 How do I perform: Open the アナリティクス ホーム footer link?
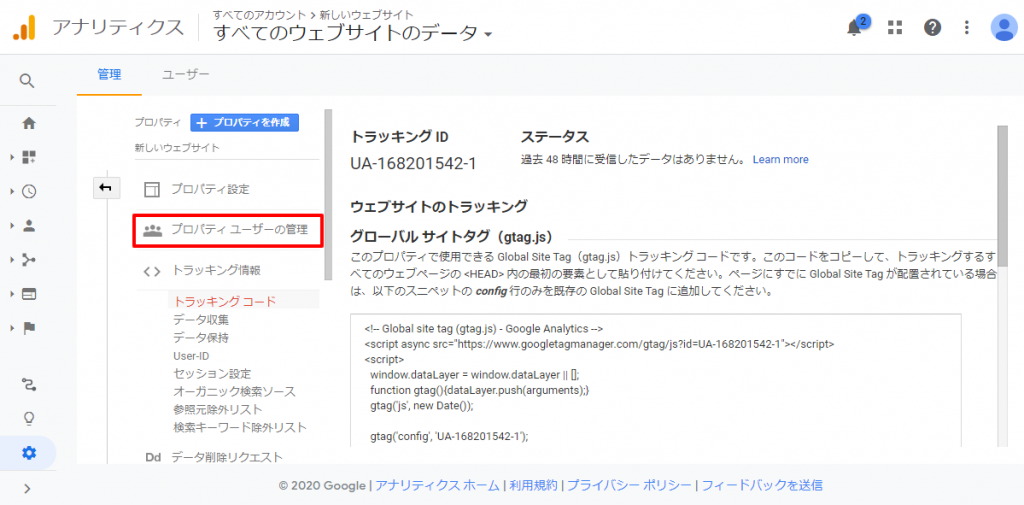coord(438,485)
